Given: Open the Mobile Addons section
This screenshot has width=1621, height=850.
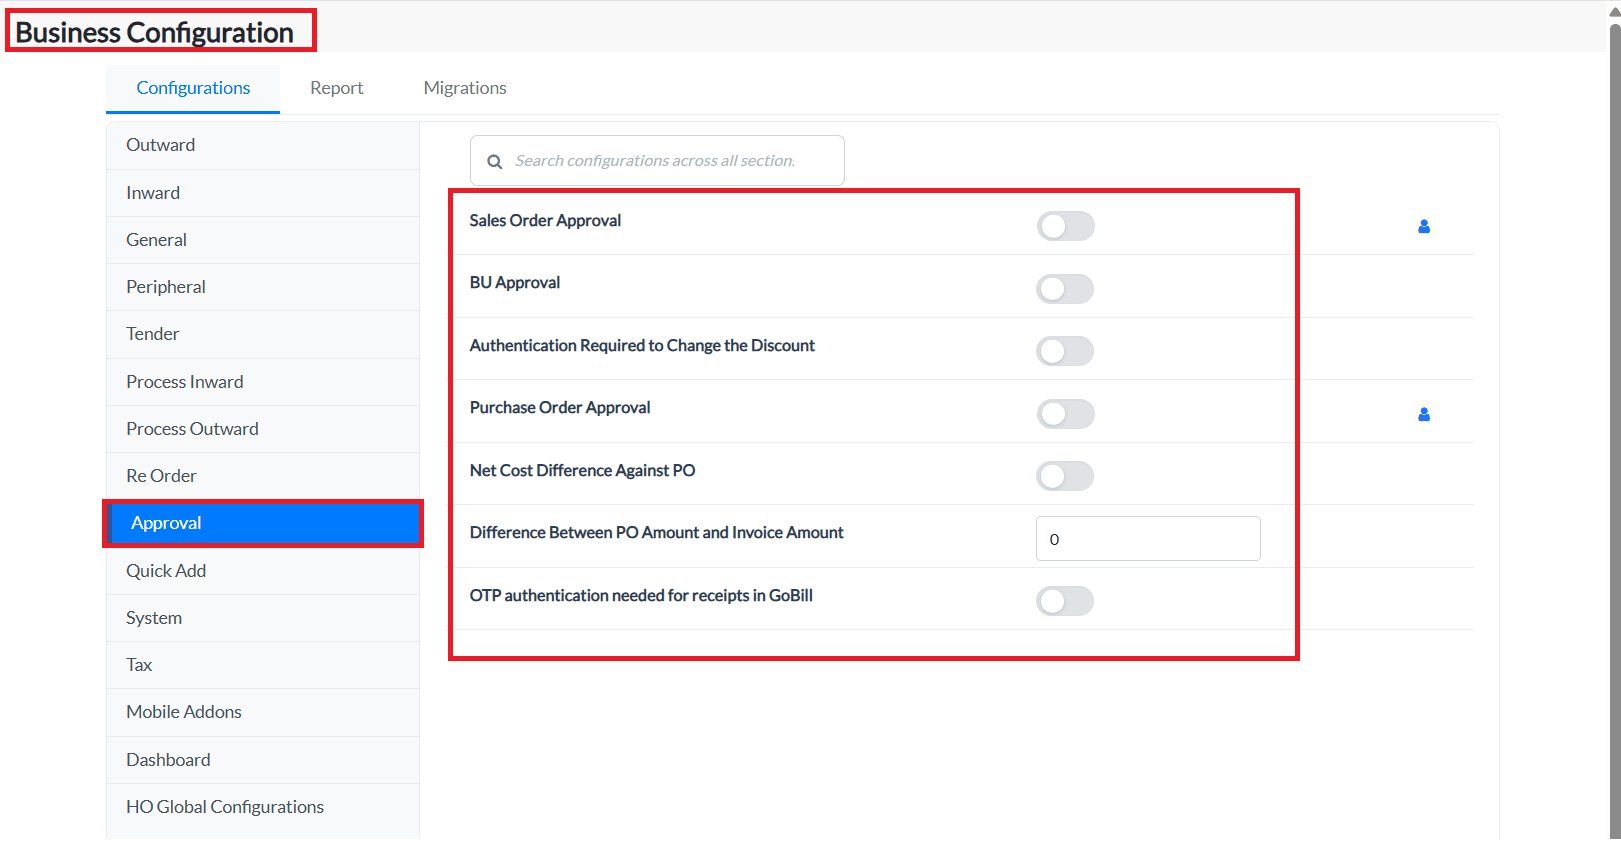Looking at the screenshot, I should click(x=184, y=712).
